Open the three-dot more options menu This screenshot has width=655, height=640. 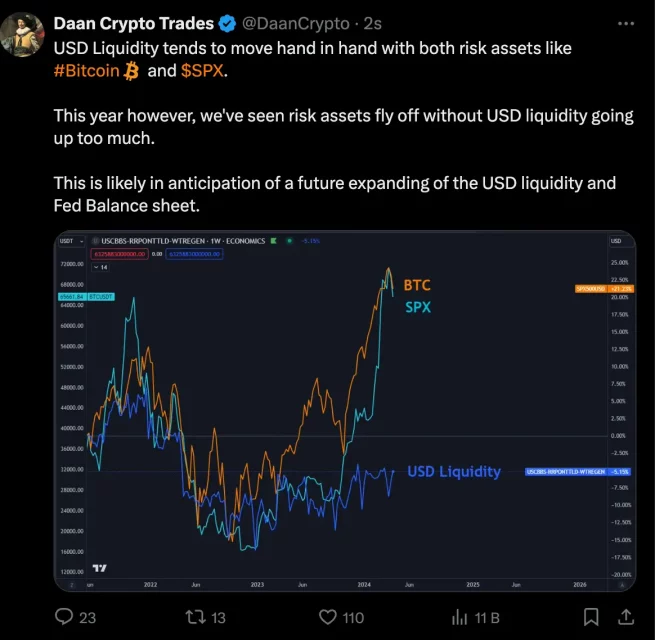pyautogui.click(x=626, y=24)
